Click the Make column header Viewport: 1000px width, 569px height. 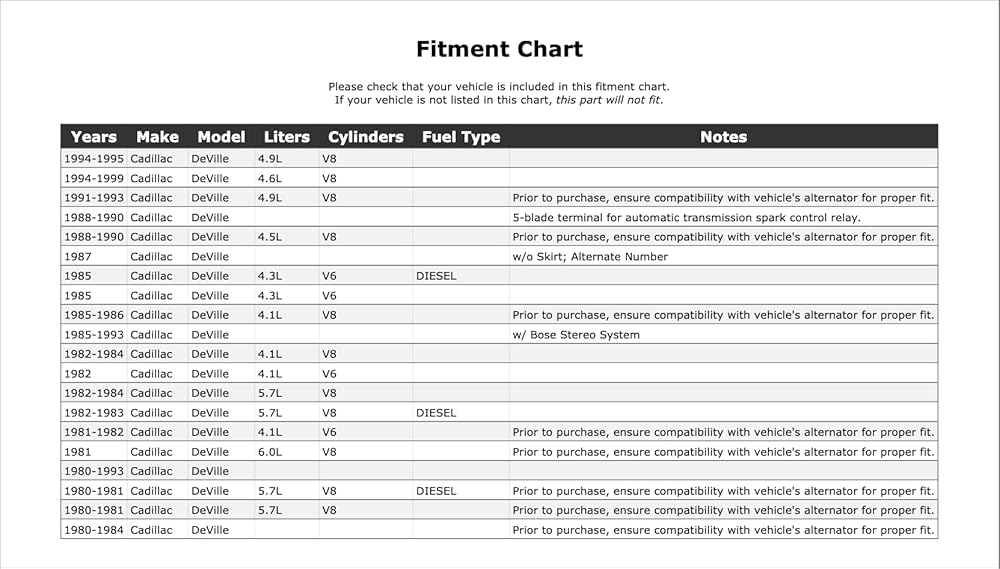point(158,137)
